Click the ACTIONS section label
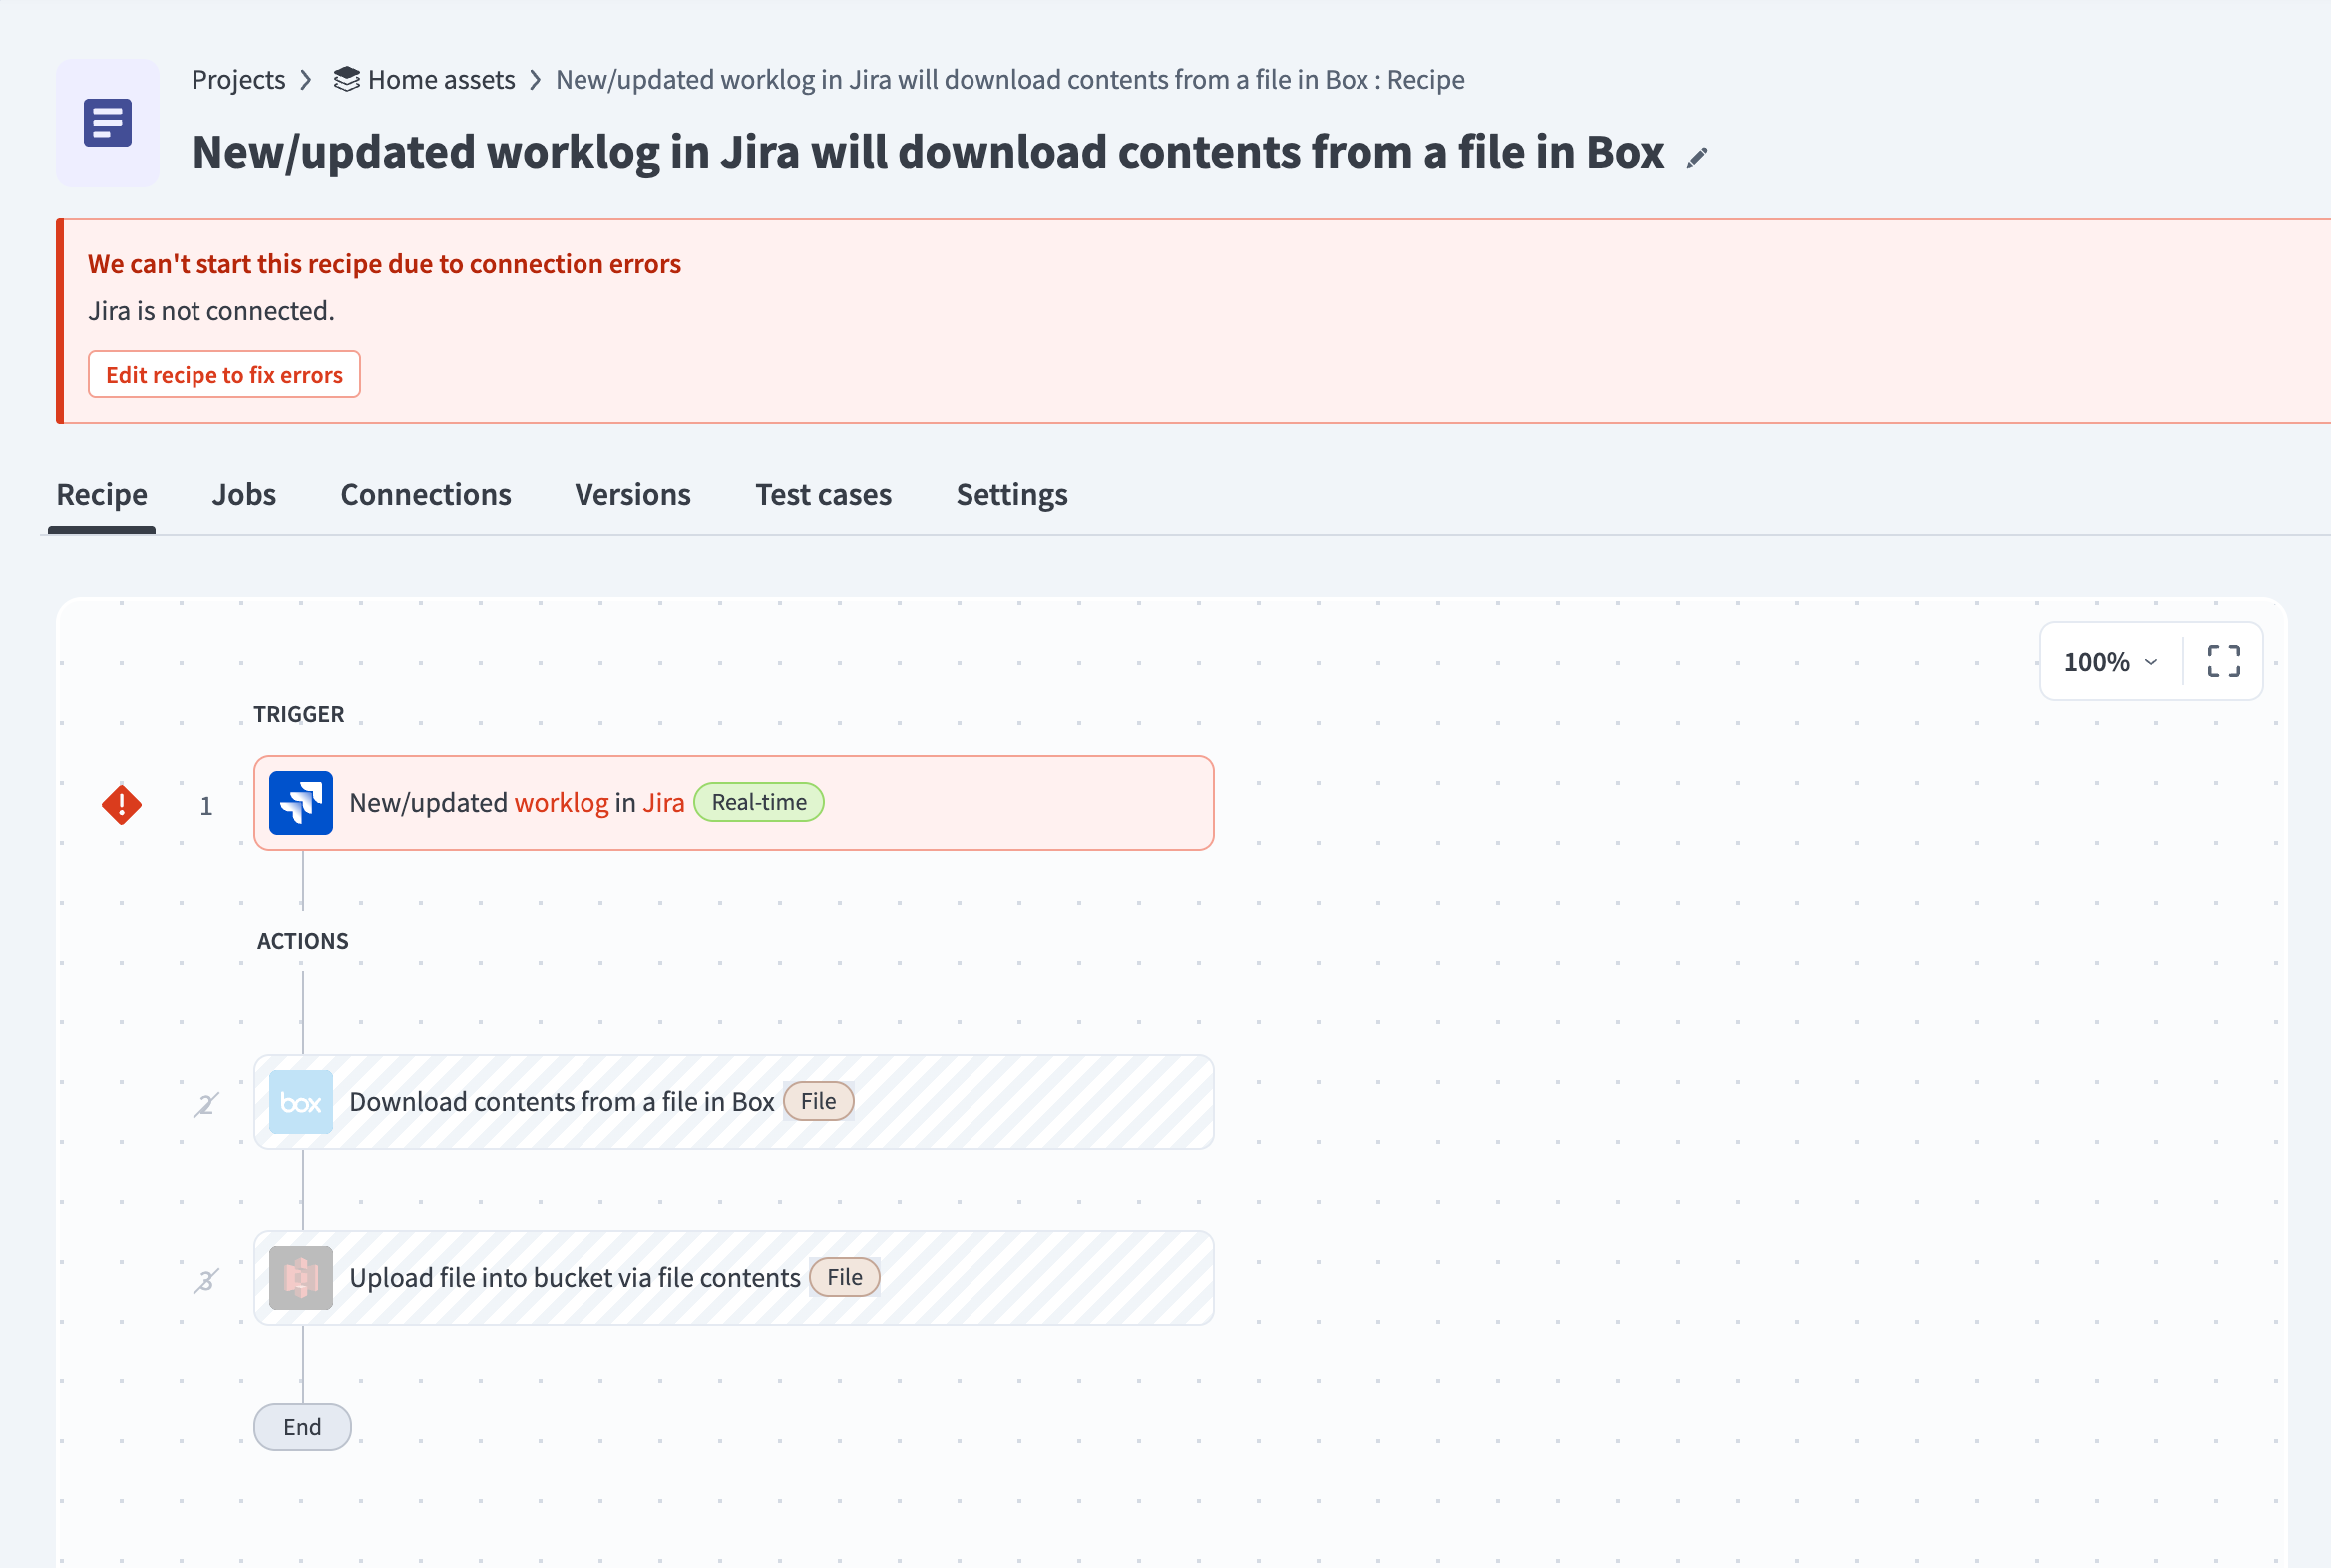2331x1568 pixels. tap(303, 940)
